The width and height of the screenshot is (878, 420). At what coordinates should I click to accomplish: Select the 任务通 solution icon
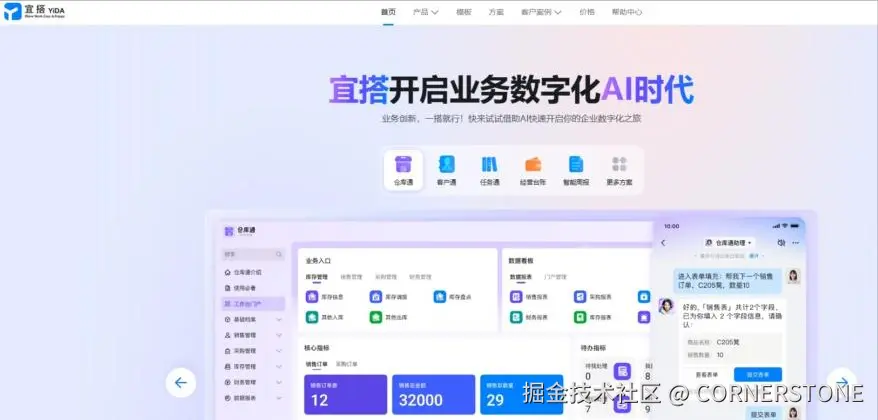(489, 164)
